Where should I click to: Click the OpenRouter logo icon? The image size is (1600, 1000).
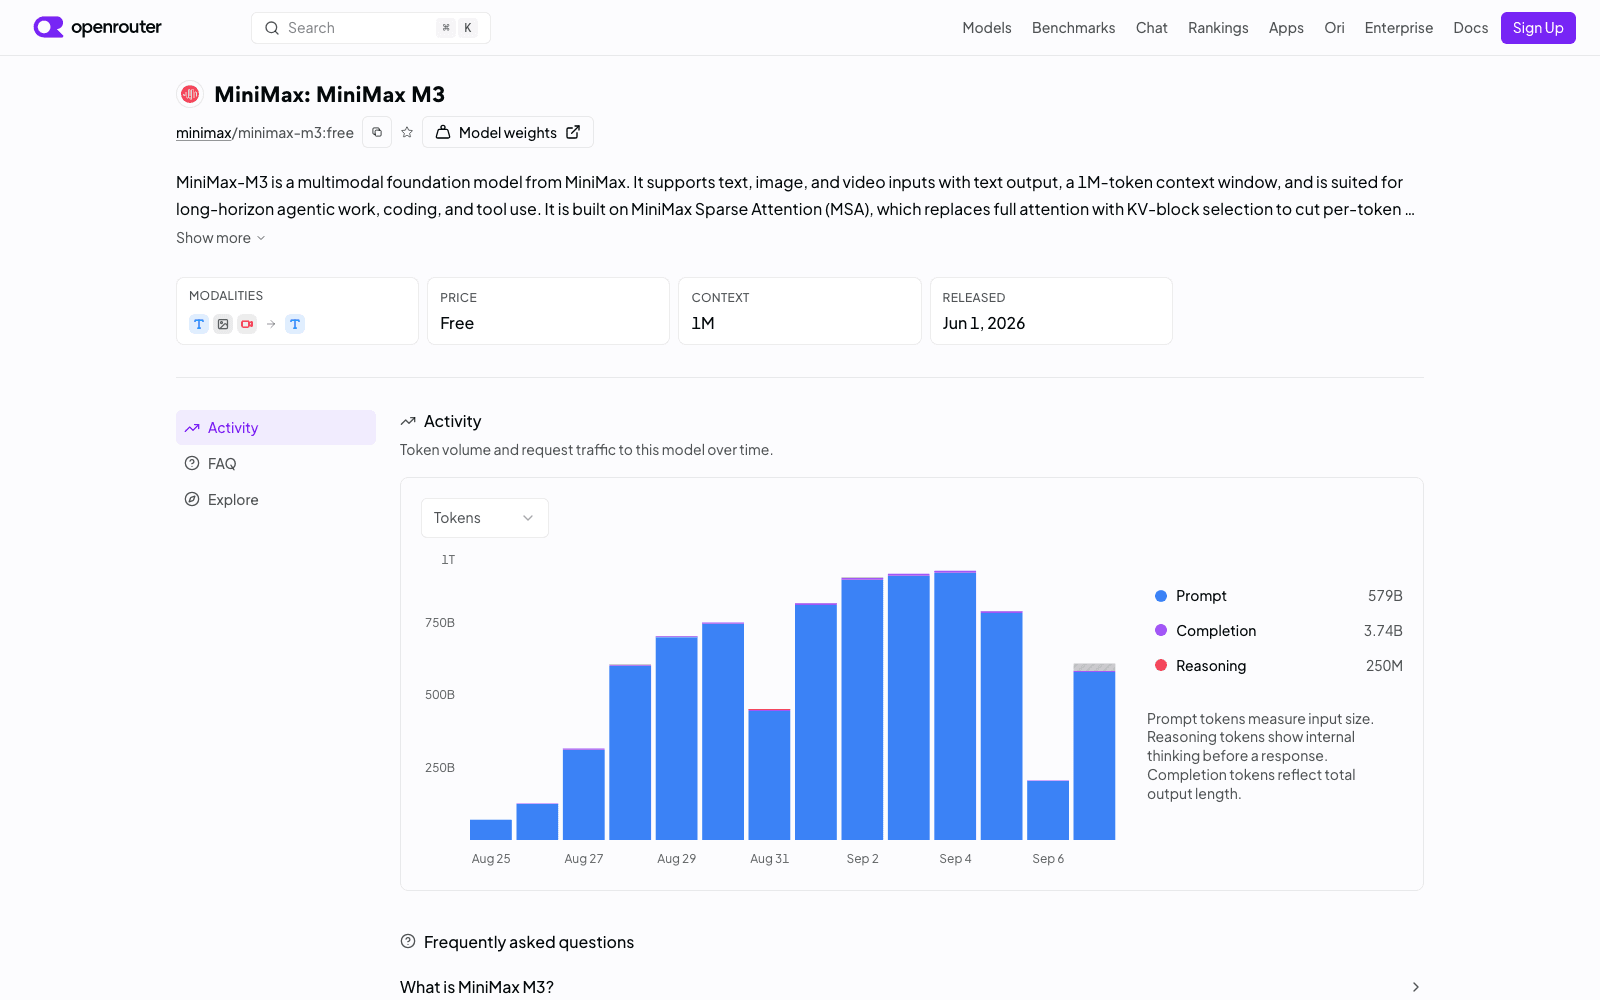[48, 27]
